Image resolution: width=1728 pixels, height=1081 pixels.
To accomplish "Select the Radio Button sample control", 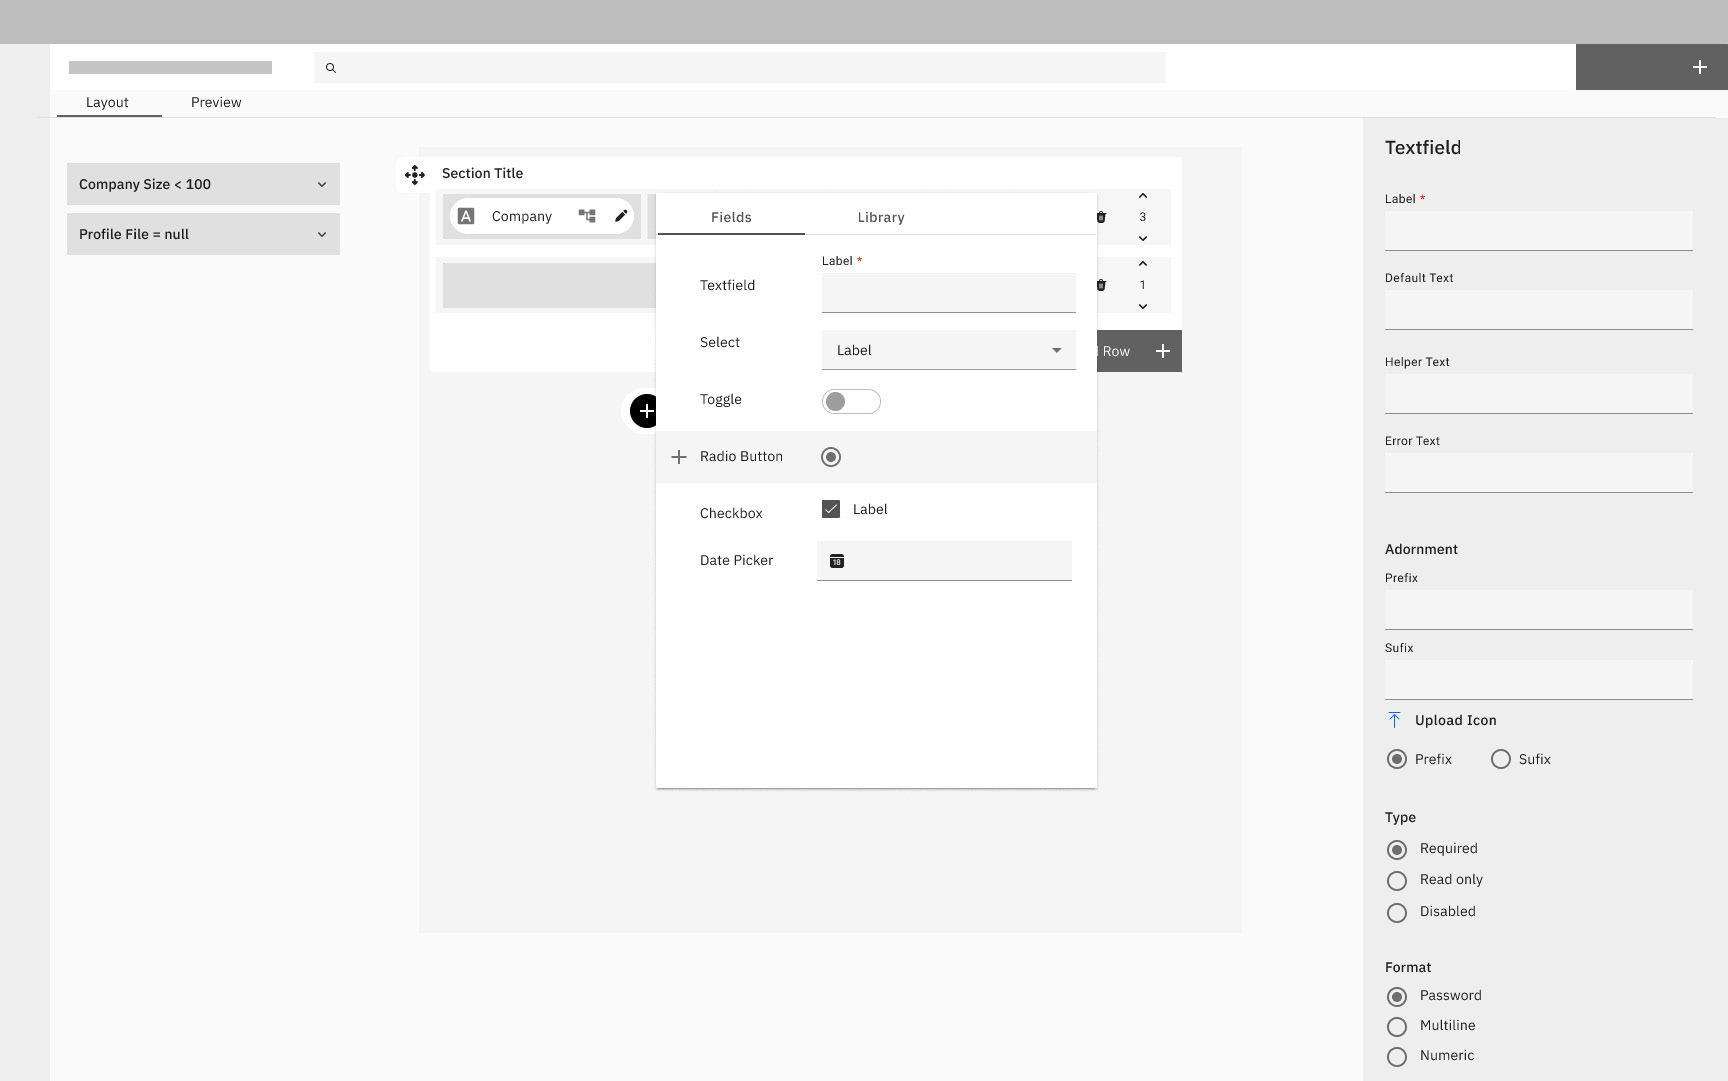I will (x=831, y=457).
